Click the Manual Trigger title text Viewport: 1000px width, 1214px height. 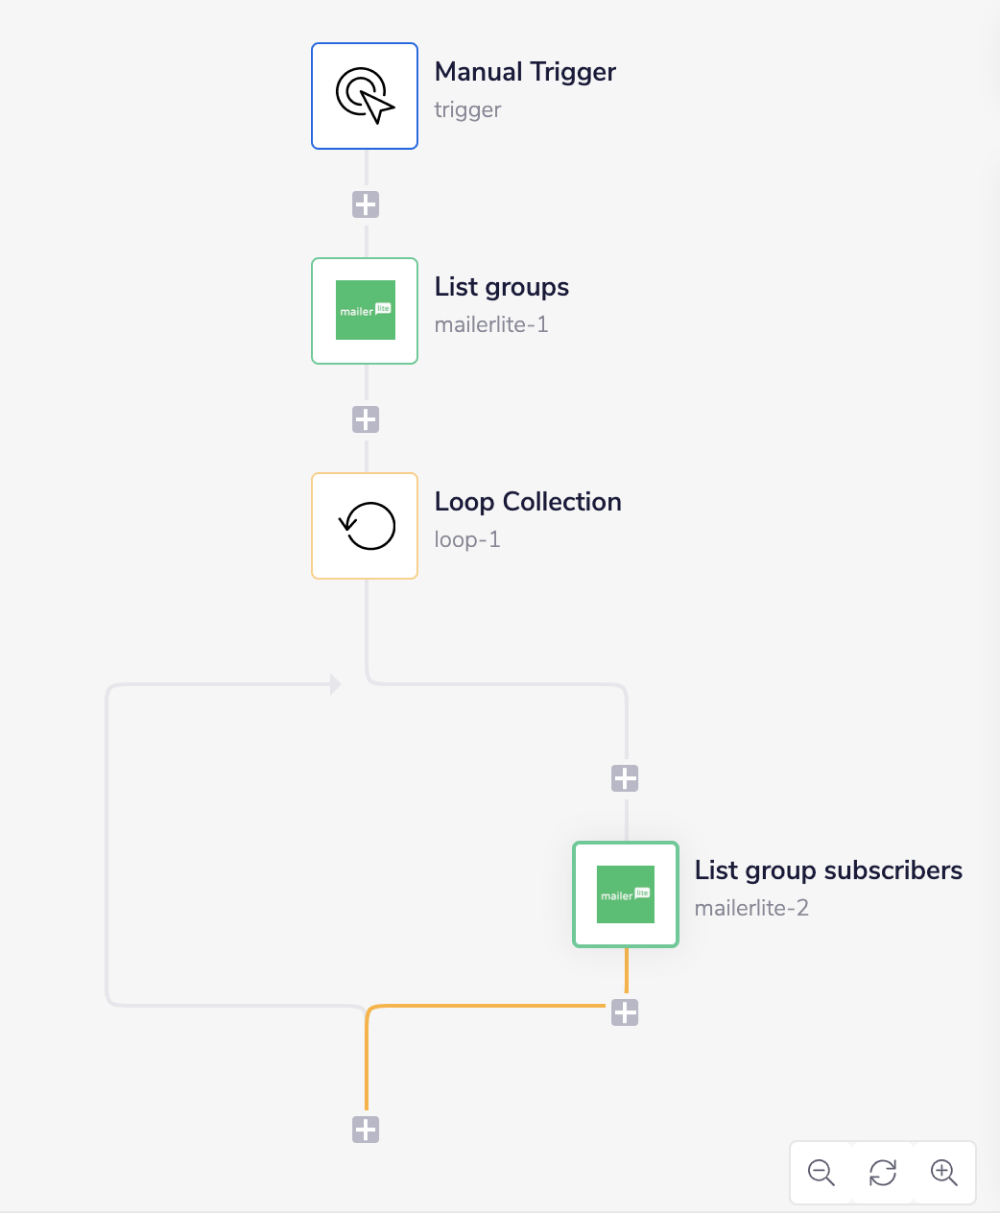click(x=525, y=72)
